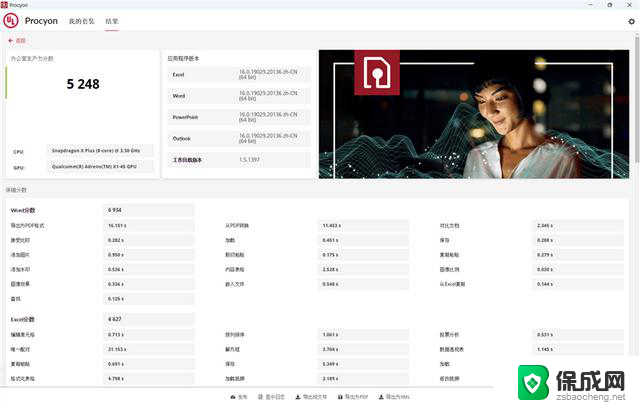640x406 pixels.
Task: Click the red benchmark document icon on the banner
Action: tap(377, 73)
